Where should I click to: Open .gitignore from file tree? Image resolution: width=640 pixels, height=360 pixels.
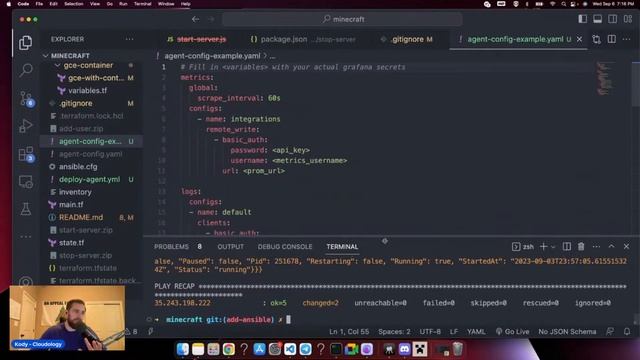pyautogui.click(x=76, y=103)
